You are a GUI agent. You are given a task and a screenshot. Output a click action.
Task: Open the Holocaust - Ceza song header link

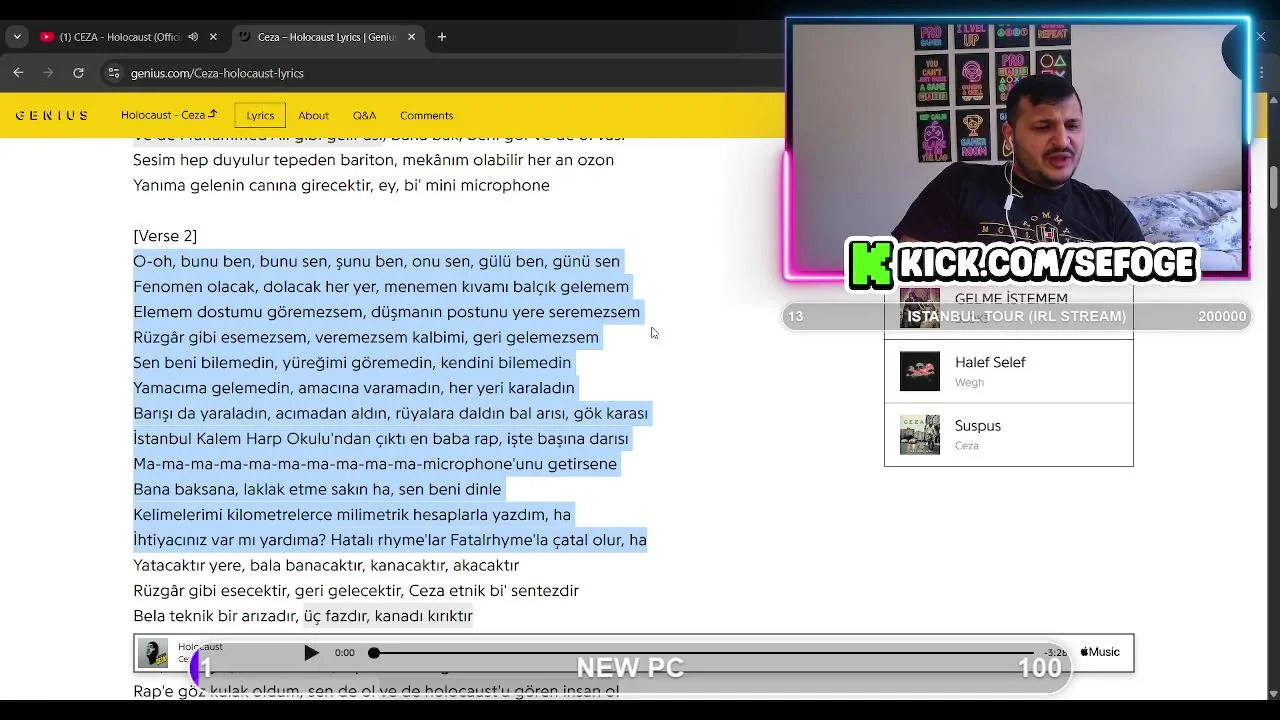169,115
